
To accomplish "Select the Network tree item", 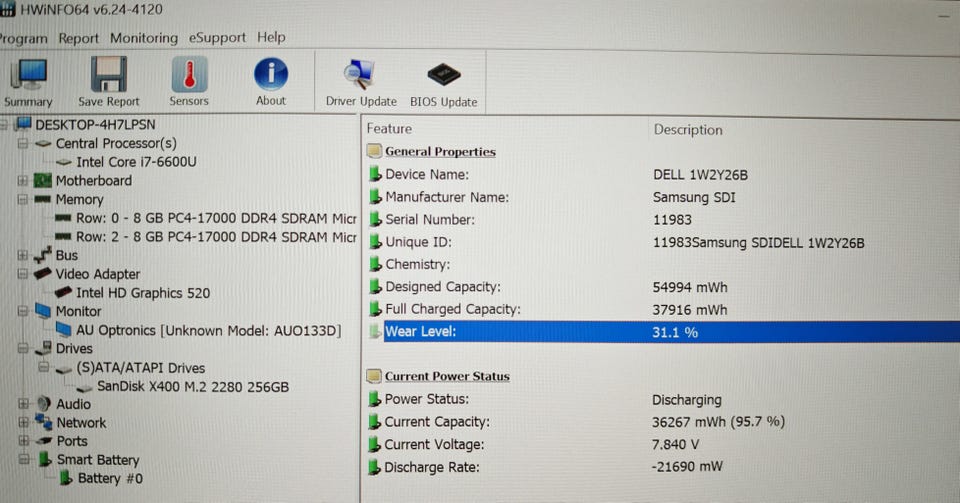I will pos(81,423).
